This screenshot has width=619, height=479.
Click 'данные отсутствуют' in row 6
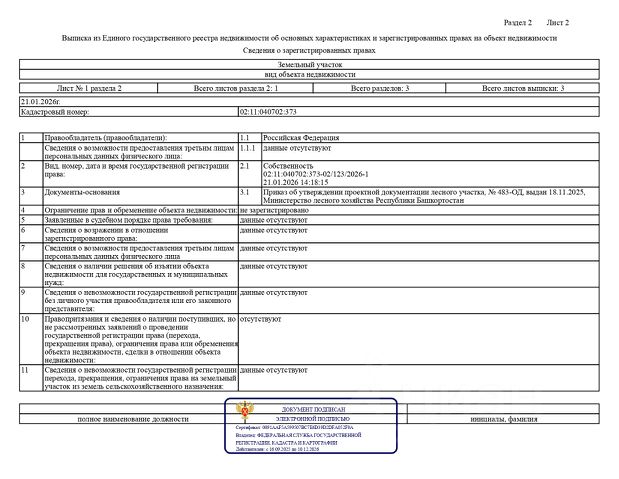273,230
